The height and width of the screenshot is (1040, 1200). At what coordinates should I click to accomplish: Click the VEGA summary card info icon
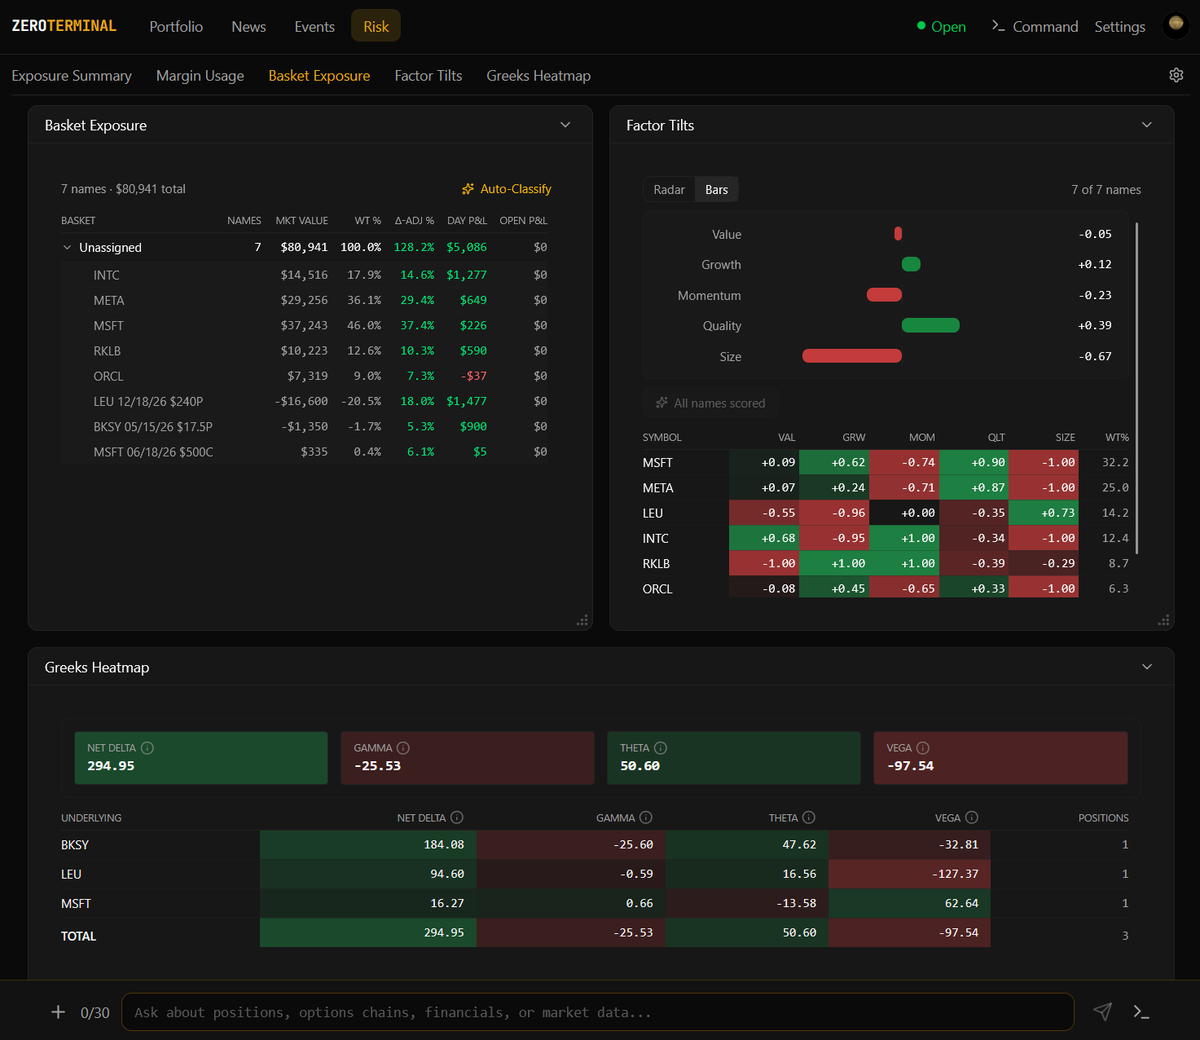[923, 748]
